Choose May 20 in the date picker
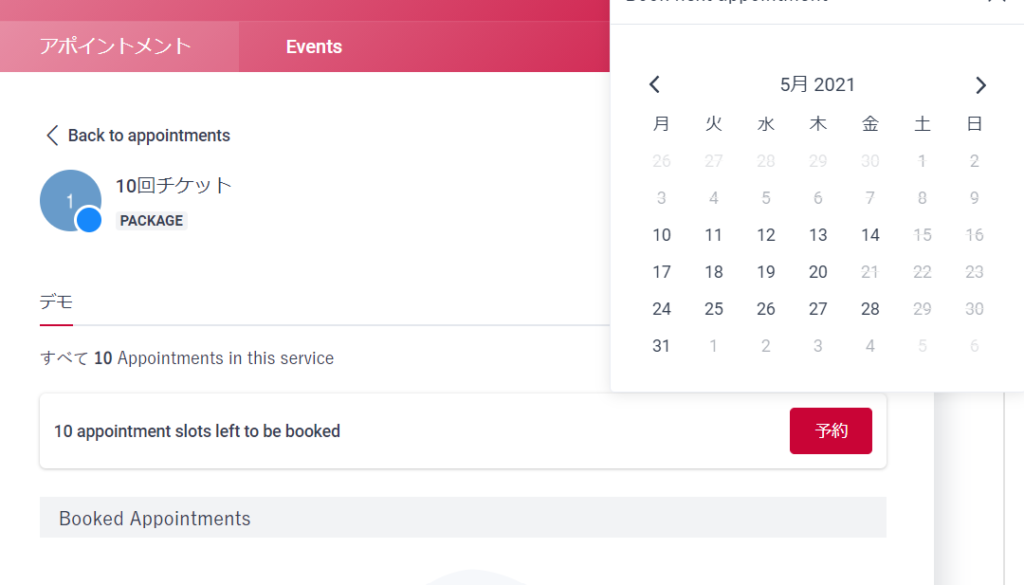 click(x=818, y=272)
